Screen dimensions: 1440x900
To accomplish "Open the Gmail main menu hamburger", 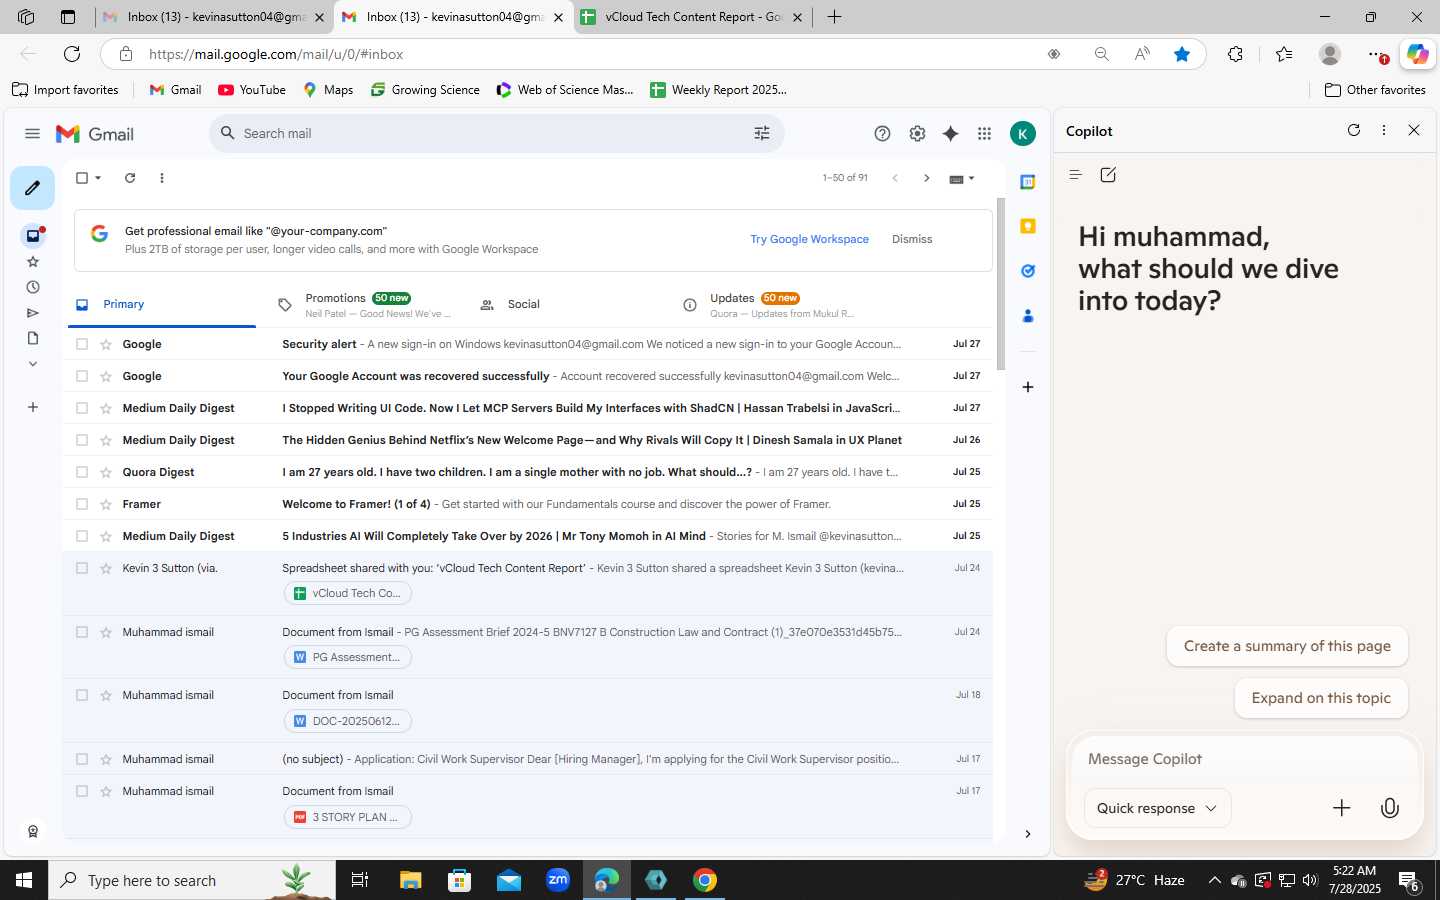I will (x=32, y=134).
